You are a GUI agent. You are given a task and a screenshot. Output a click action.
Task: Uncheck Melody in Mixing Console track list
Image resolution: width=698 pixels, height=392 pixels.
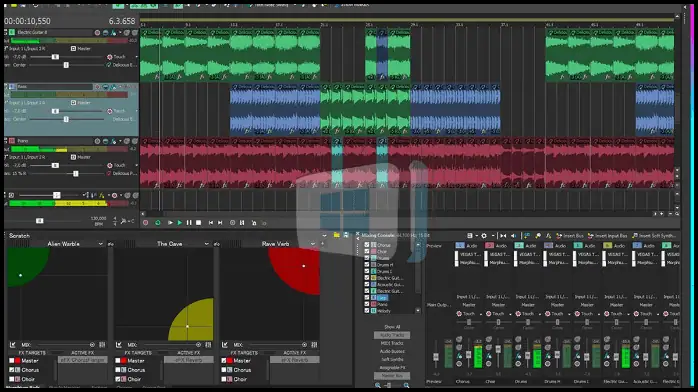367,311
